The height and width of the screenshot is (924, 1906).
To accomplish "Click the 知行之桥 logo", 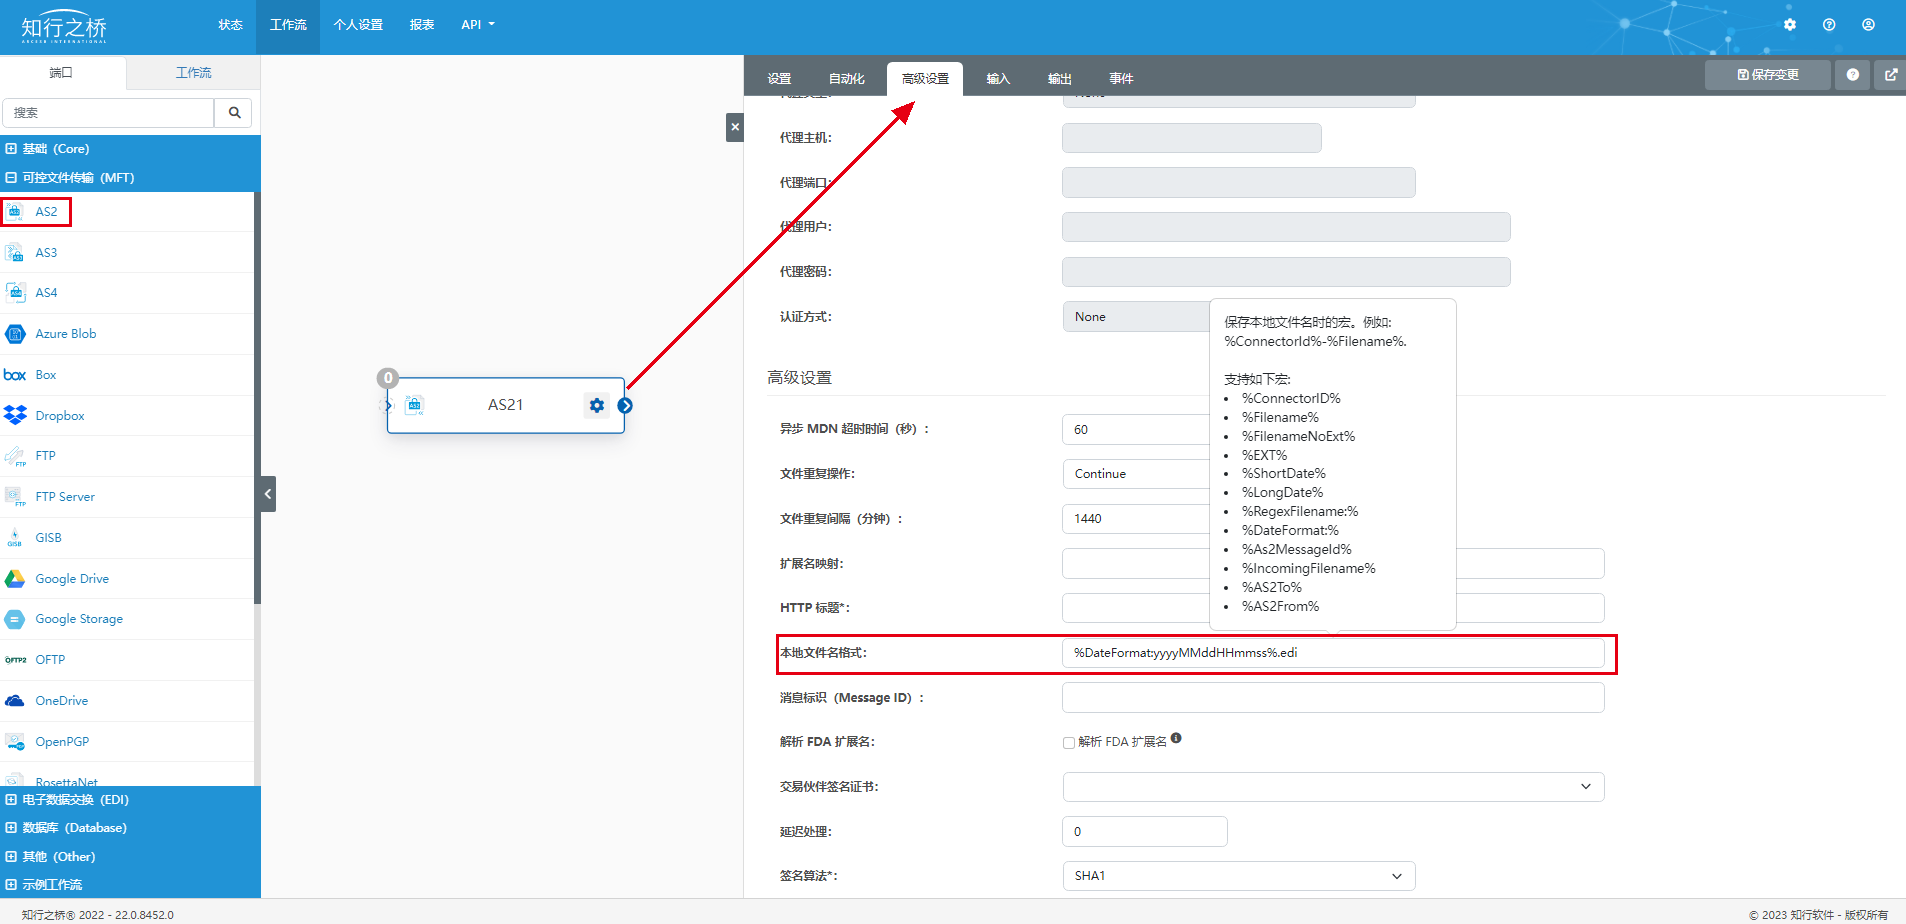I will click(x=64, y=28).
